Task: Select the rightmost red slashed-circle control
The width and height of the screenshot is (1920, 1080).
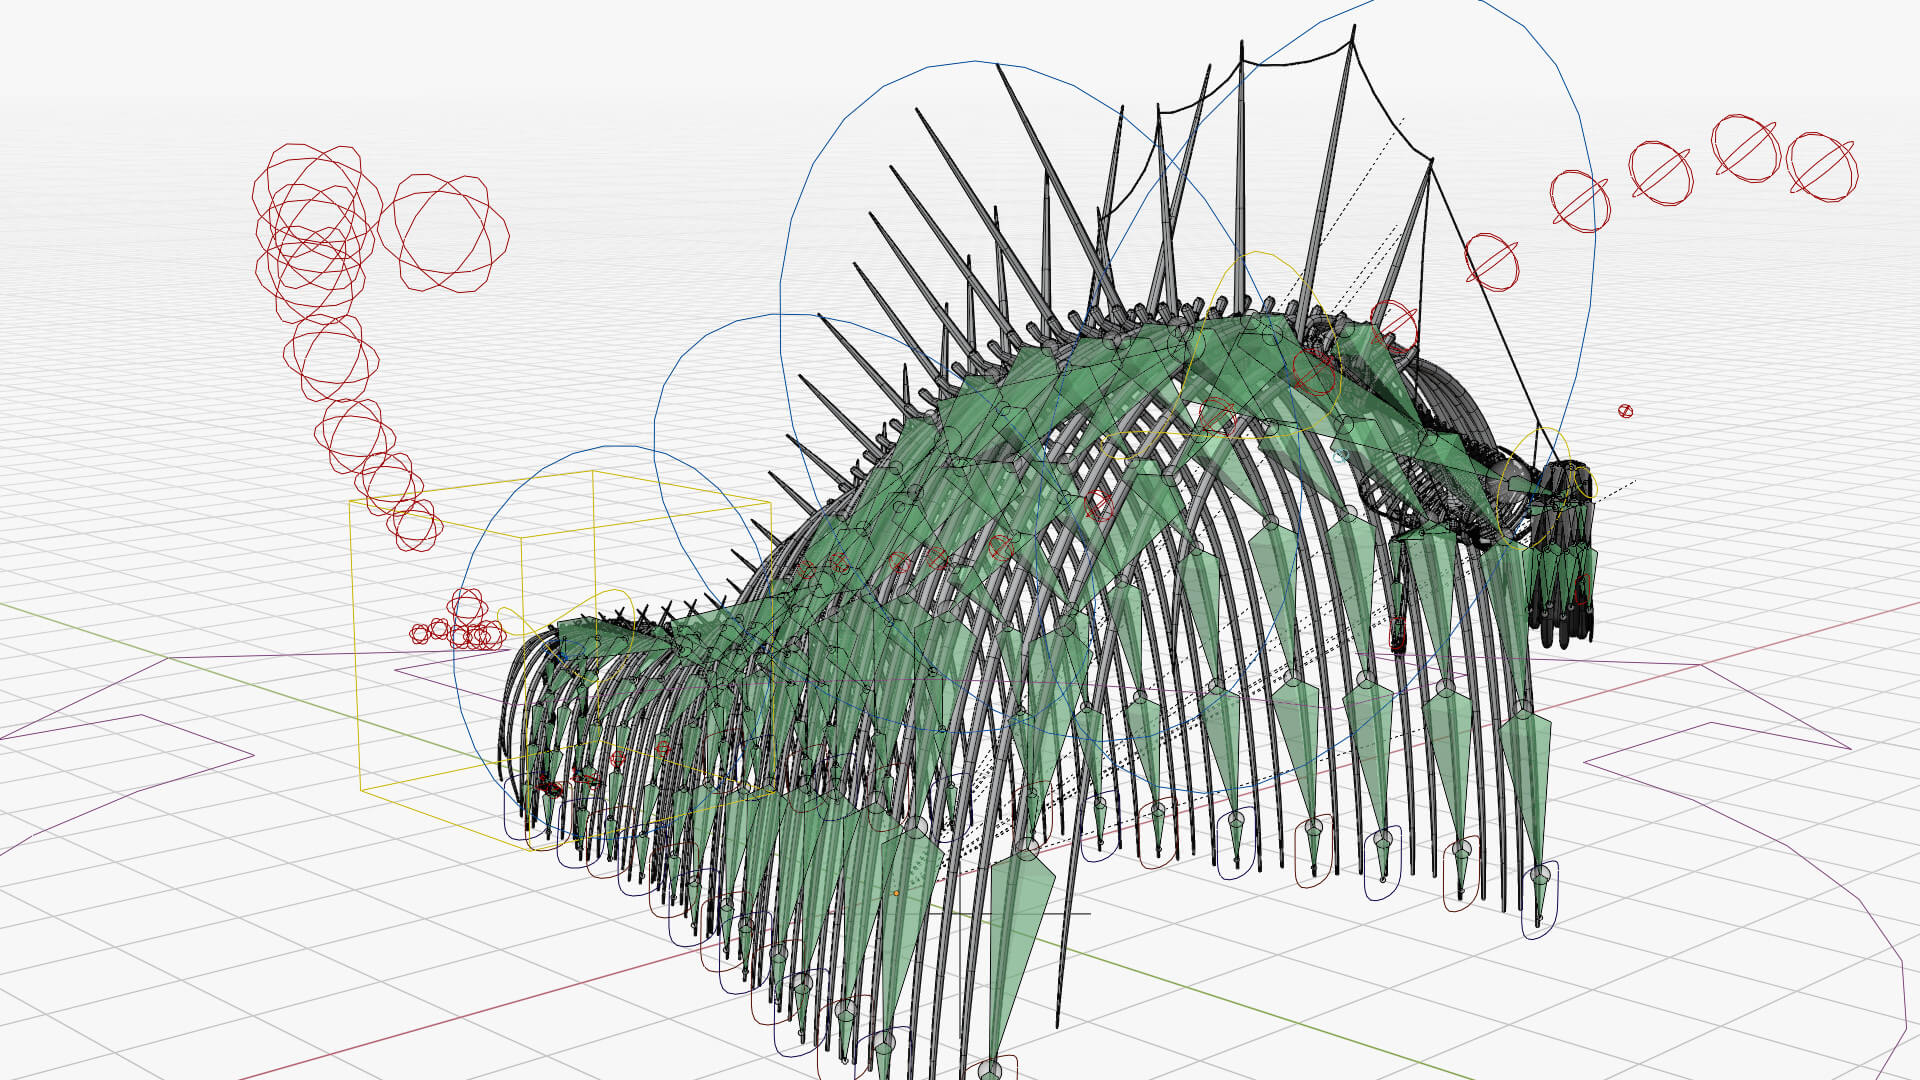Action: coord(1821,166)
